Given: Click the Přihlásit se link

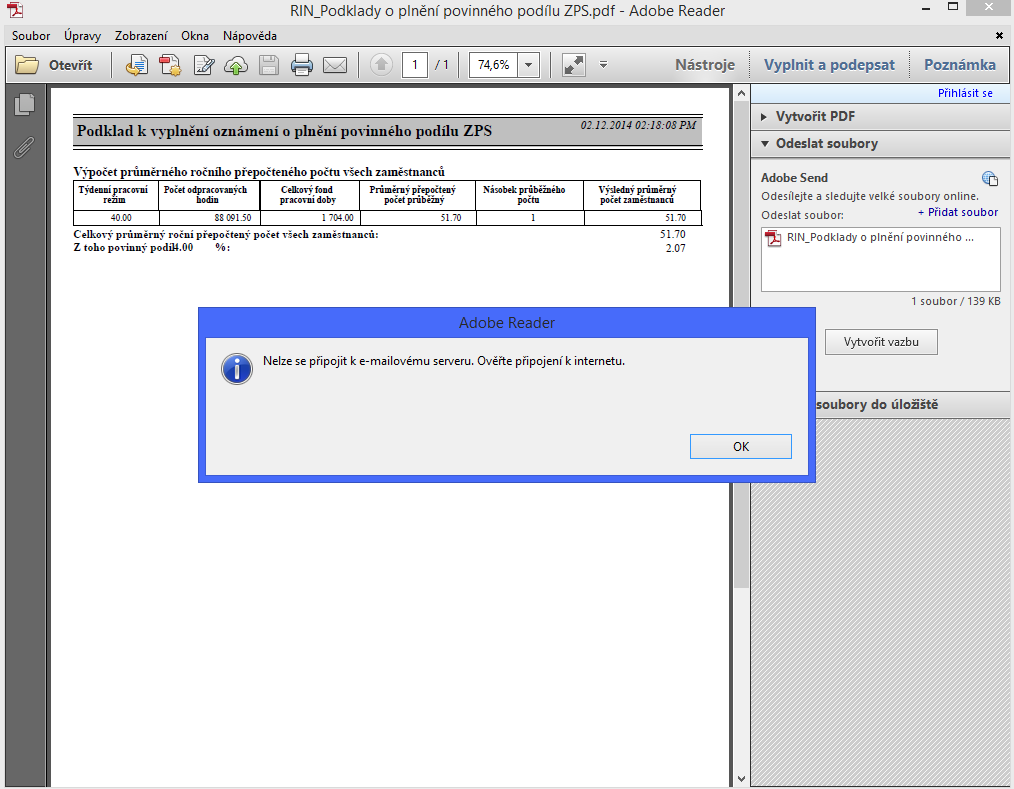Looking at the screenshot, I should [x=965, y=93].
